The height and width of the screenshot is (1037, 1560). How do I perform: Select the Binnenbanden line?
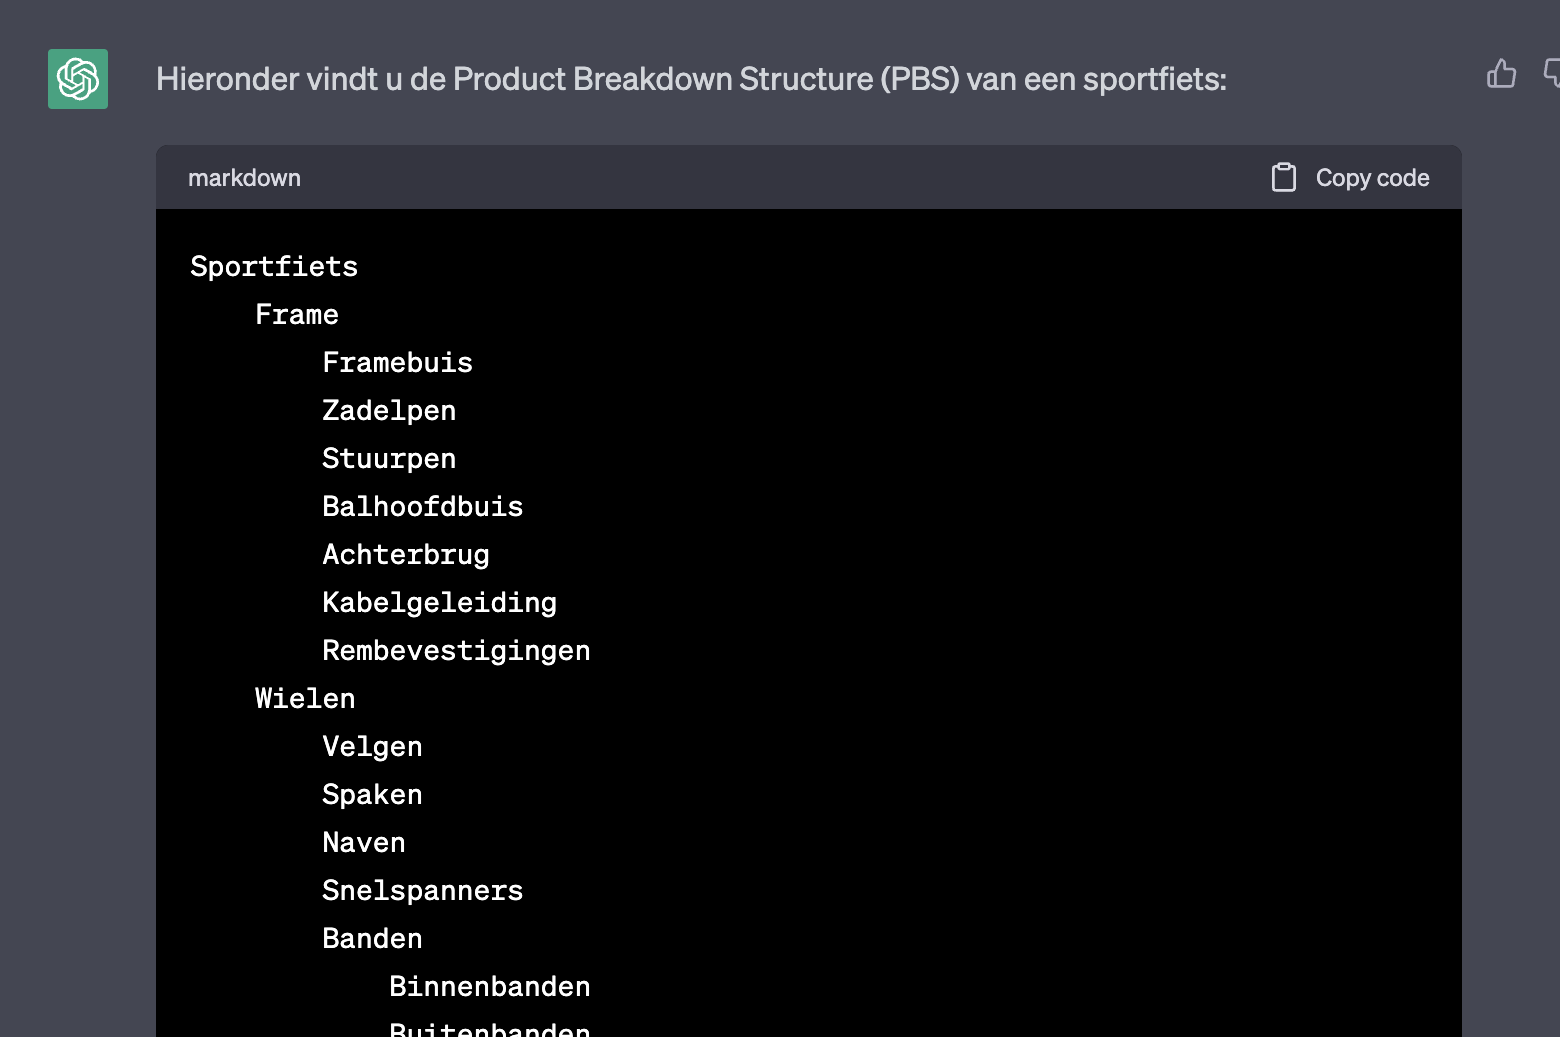[489, 986]
